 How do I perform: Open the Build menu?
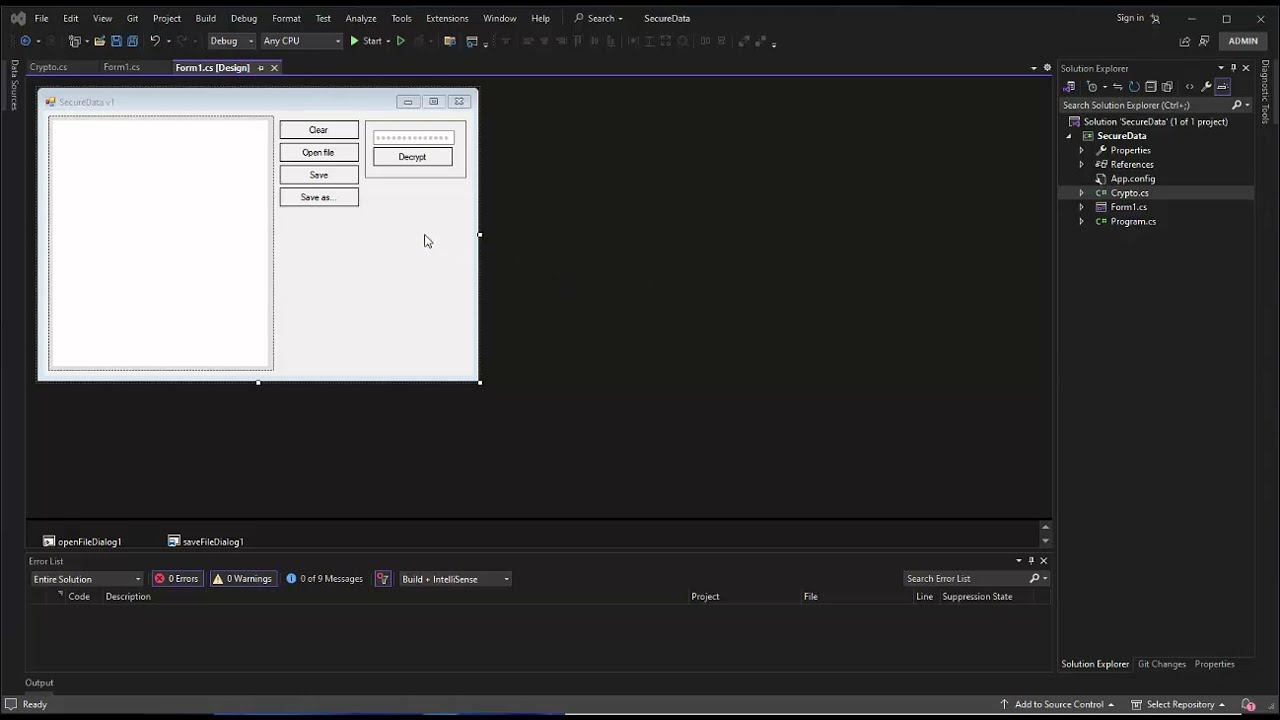pos(205,18)
